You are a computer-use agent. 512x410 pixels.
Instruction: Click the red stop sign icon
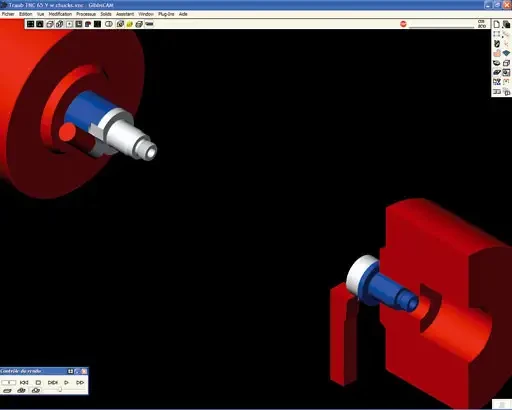pos(403,24)
